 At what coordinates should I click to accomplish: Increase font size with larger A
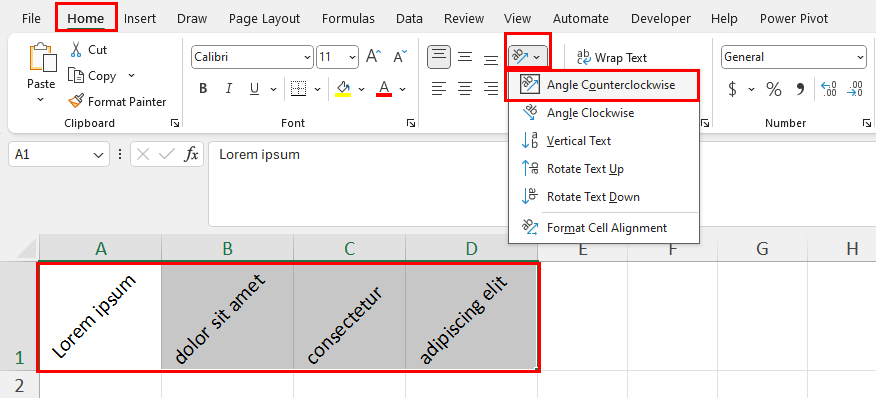(373, 56)
